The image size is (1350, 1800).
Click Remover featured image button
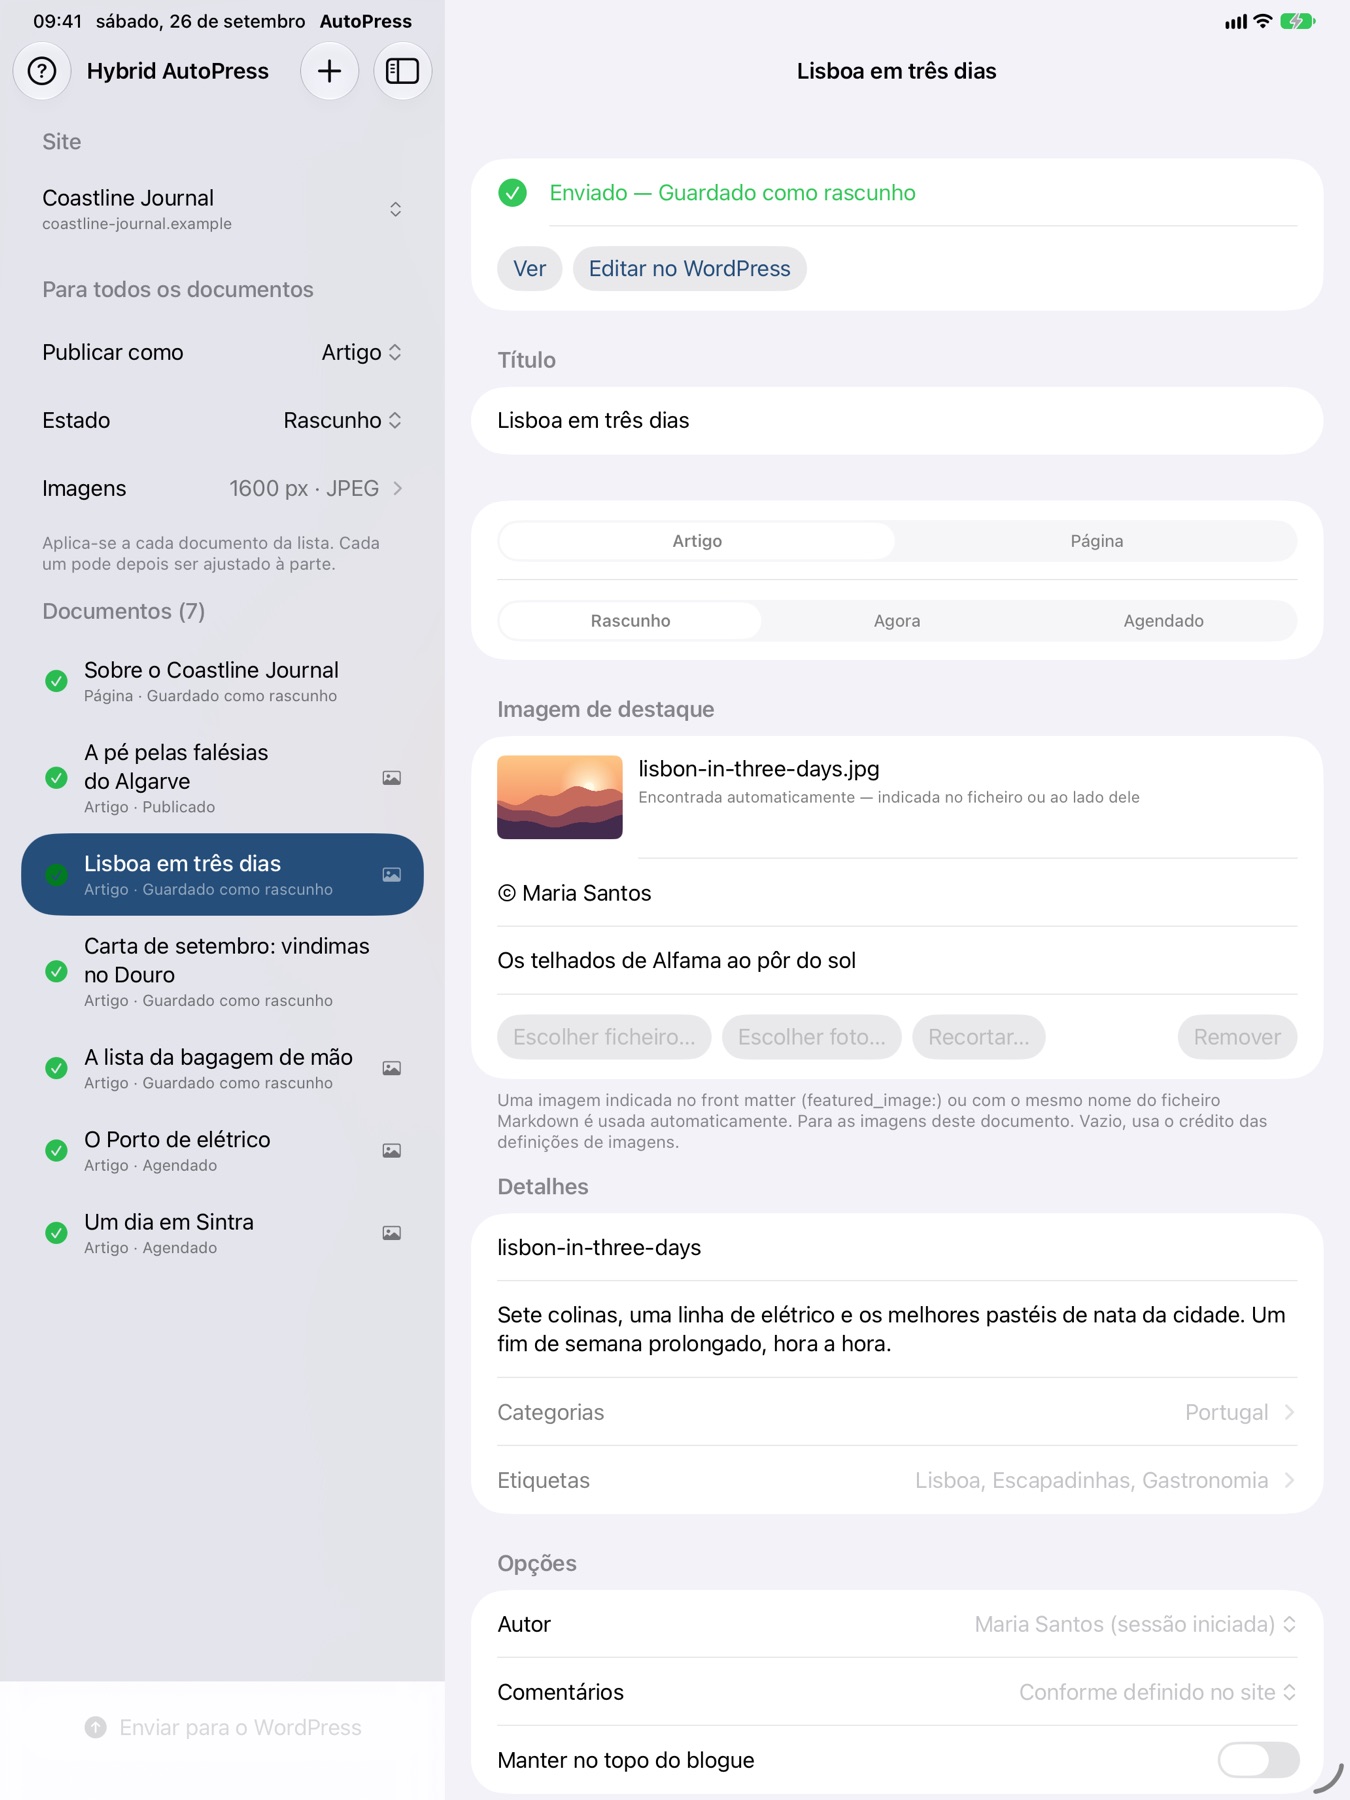[x=1237, y=1037]
